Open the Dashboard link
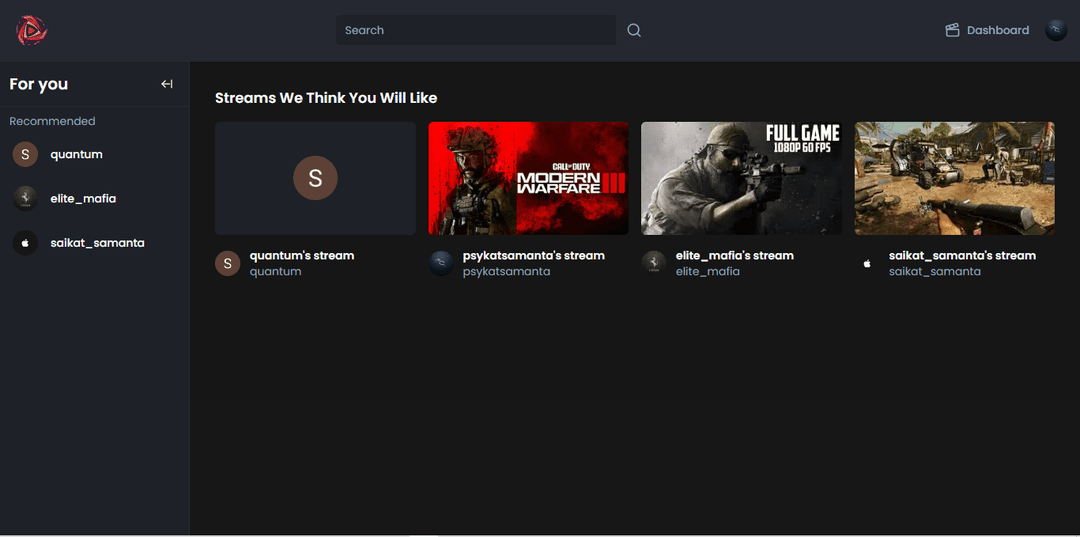The width and height of the screenshot is (1080, 537). (x=987, y=30)
